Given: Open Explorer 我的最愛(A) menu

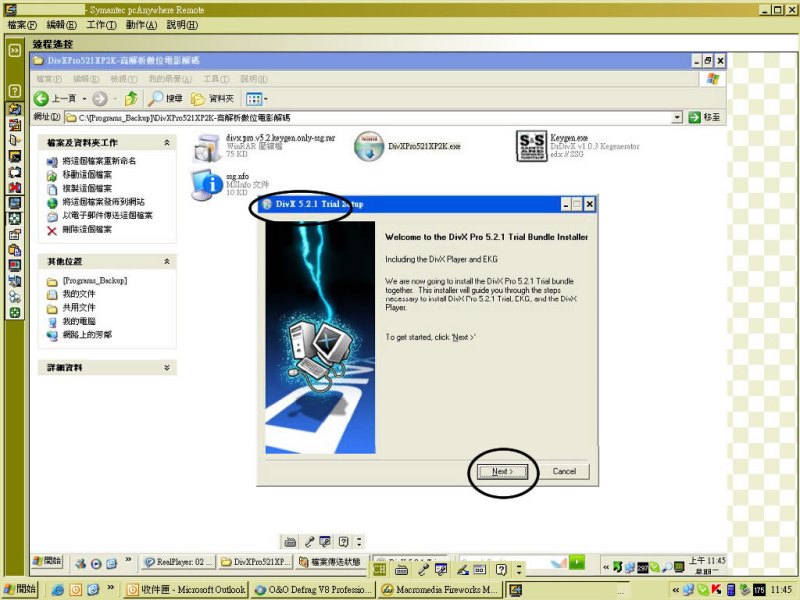Looking at the screenshot, I should (x=170, y=79).
